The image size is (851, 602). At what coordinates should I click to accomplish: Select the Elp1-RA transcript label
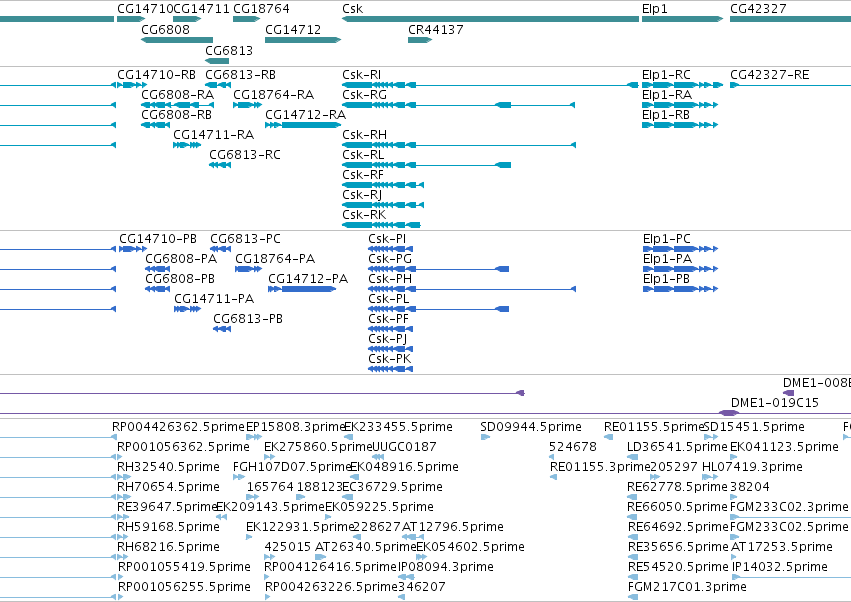(667, 94)
